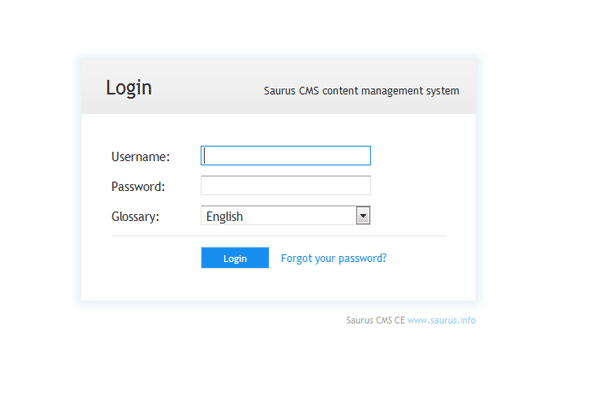This screenshot has height=400, width=600.
Task: Click the Saurus CMS content management system subtitle
Action: (x=361, y=91)
